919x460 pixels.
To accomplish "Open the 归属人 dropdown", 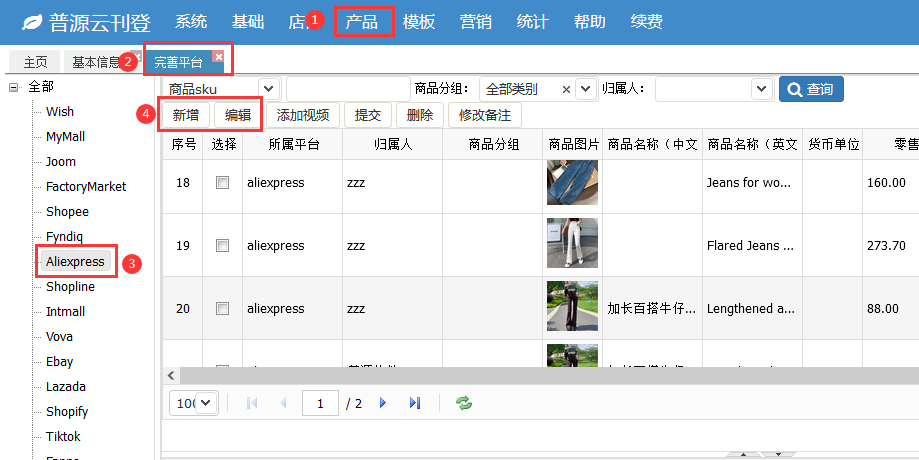I will click(x=761, y=89).
